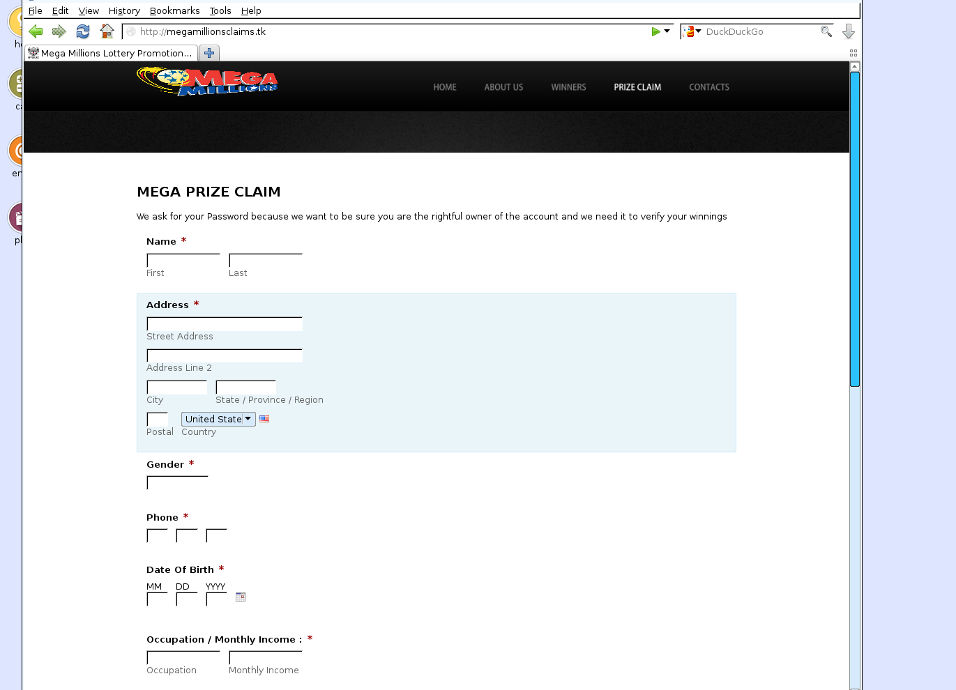Image resolution: width=956 pixels, height=690 pixels.
Task: Click the Mega Millions logo
Action: (x=207, y=82)
